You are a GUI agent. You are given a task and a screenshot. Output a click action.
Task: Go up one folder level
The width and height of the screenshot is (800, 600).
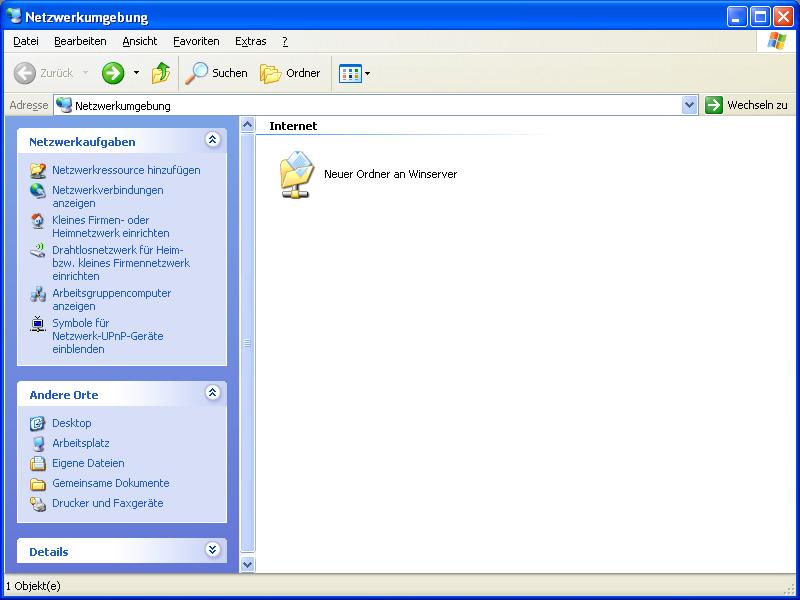161,73
